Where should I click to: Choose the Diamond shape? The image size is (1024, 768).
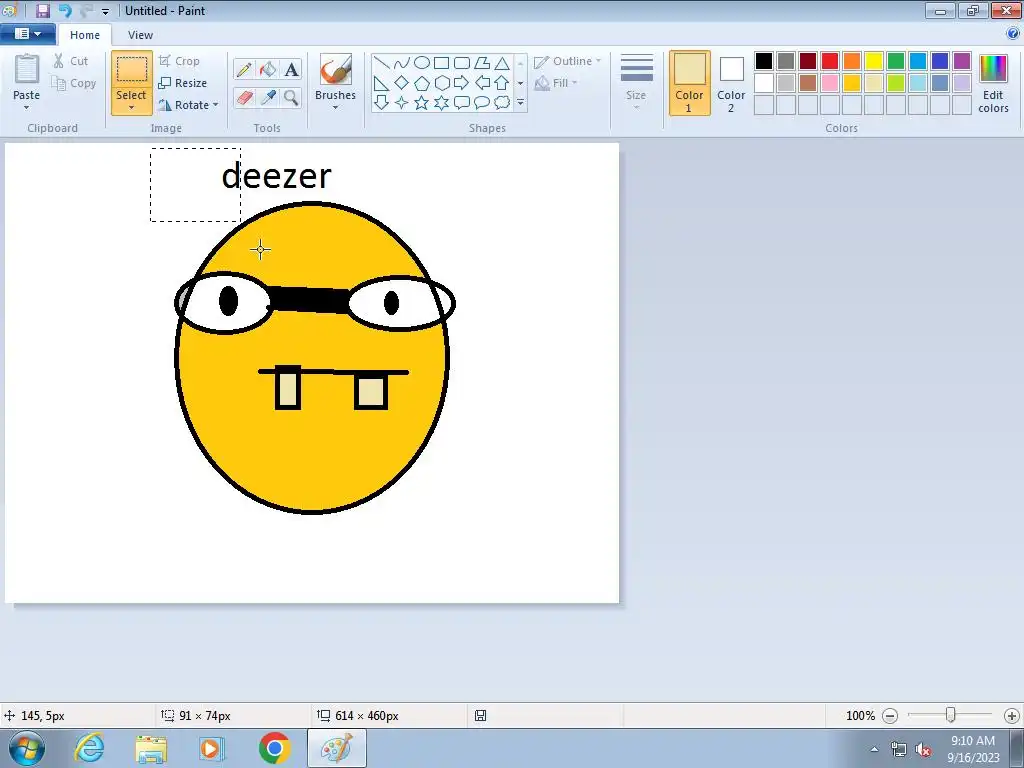tap(402, 83)
